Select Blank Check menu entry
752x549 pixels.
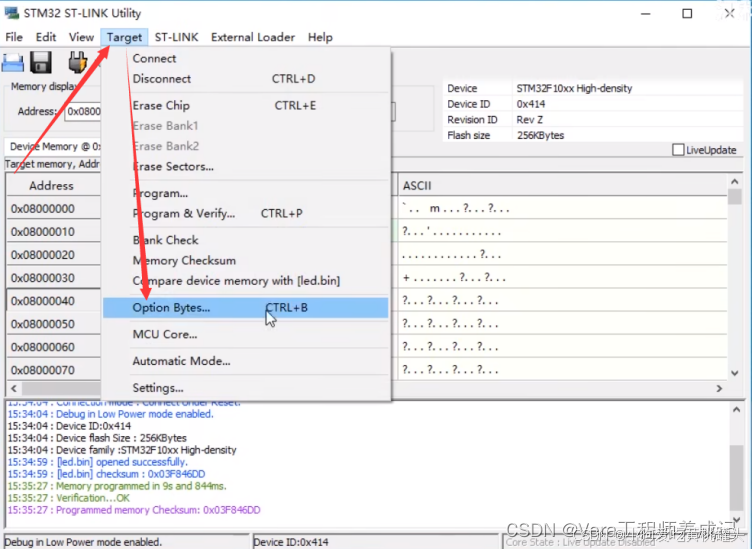(246, 240)
